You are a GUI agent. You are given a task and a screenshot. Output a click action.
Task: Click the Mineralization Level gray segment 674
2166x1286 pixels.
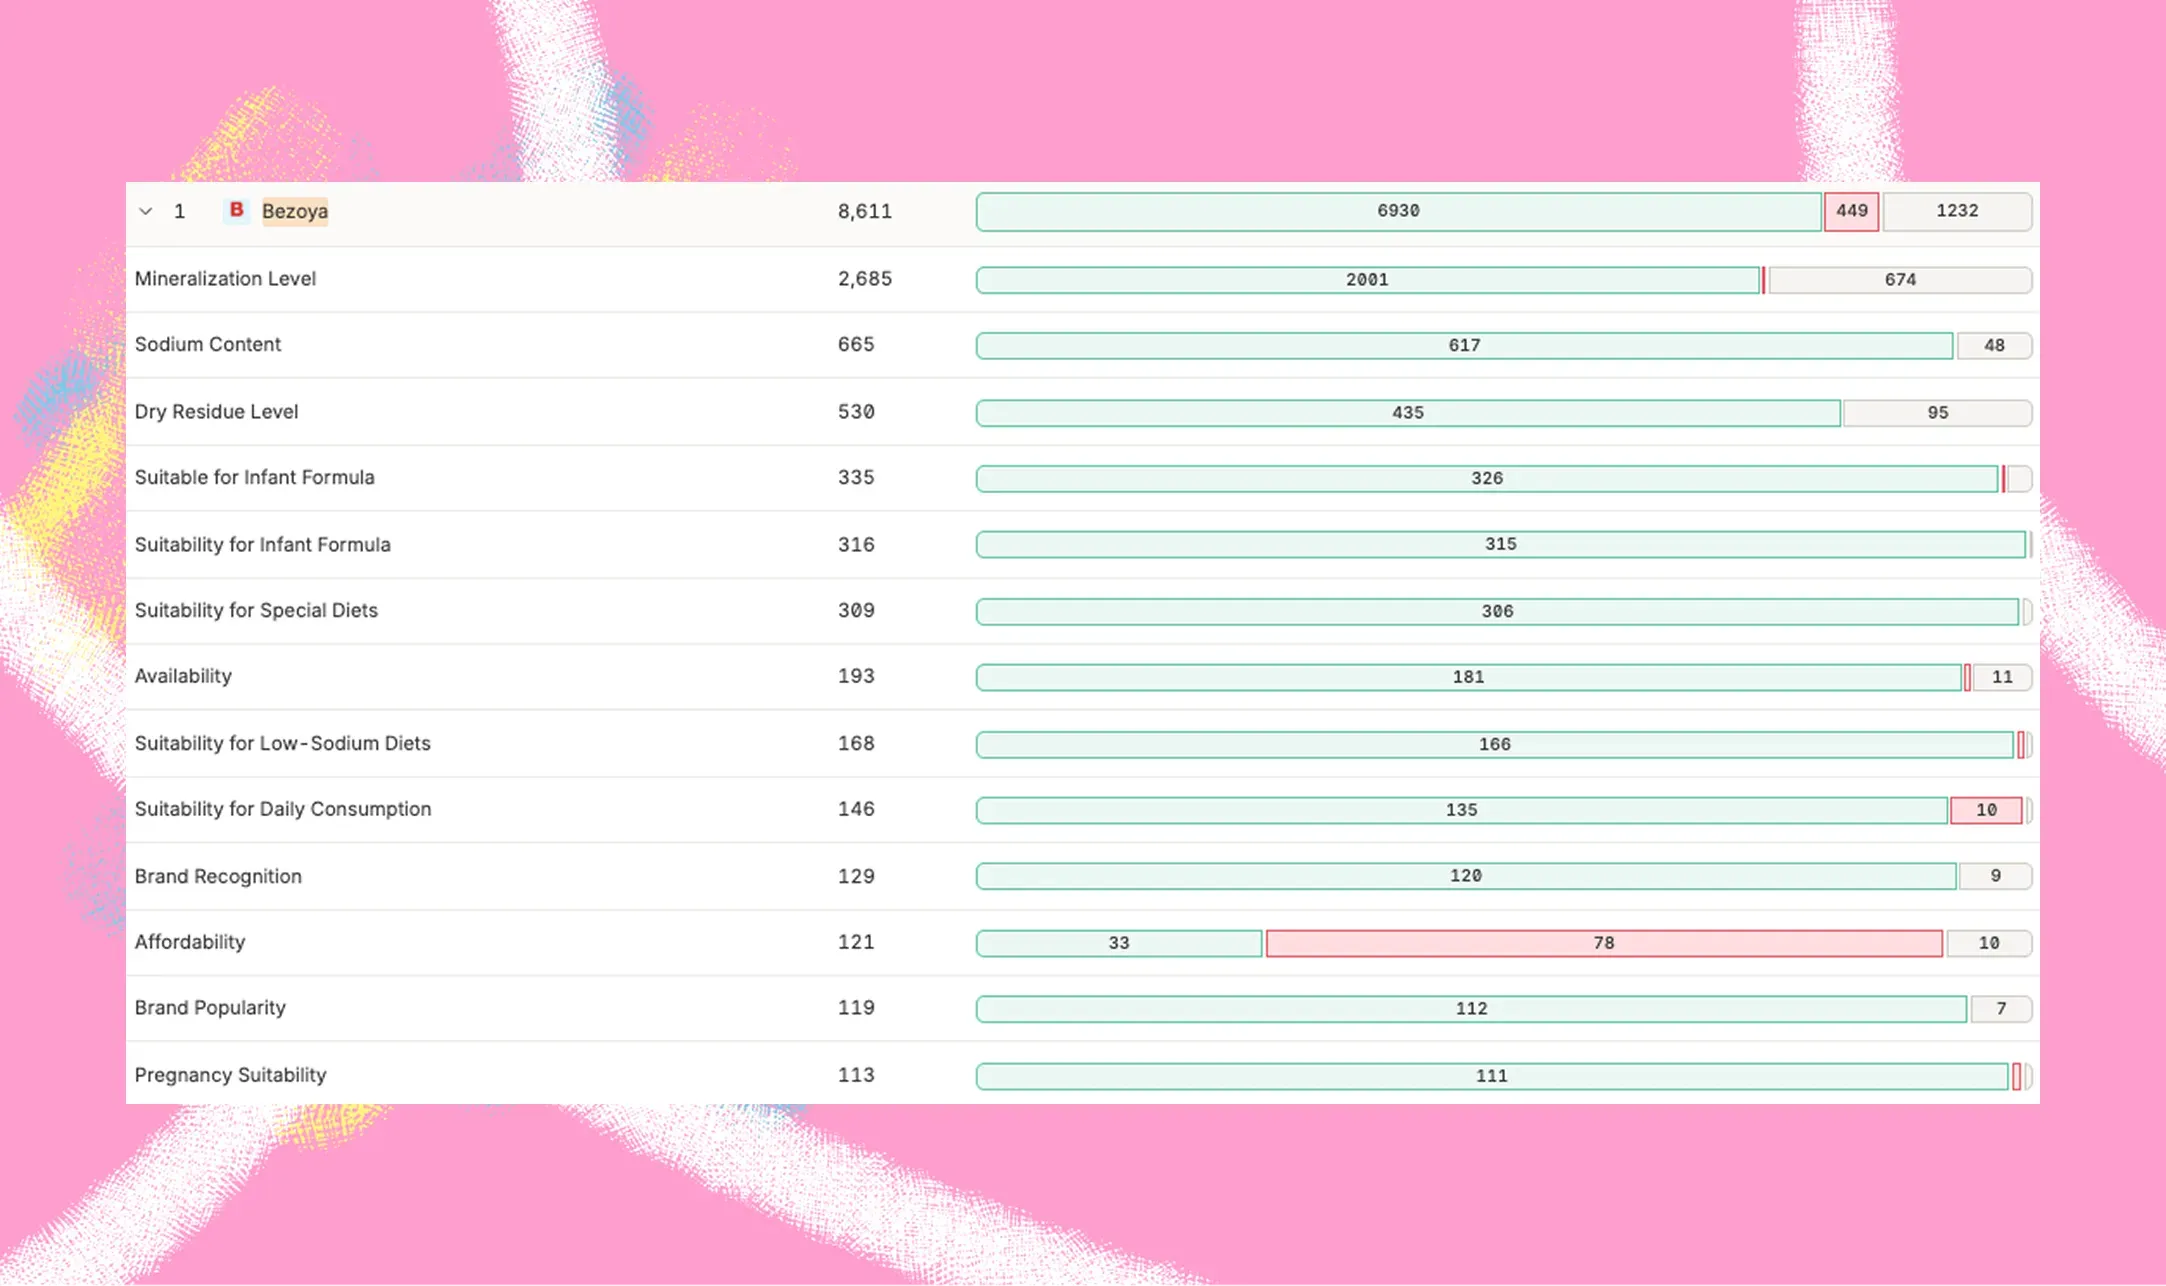pyautogui.click(x=1900, y=280)
